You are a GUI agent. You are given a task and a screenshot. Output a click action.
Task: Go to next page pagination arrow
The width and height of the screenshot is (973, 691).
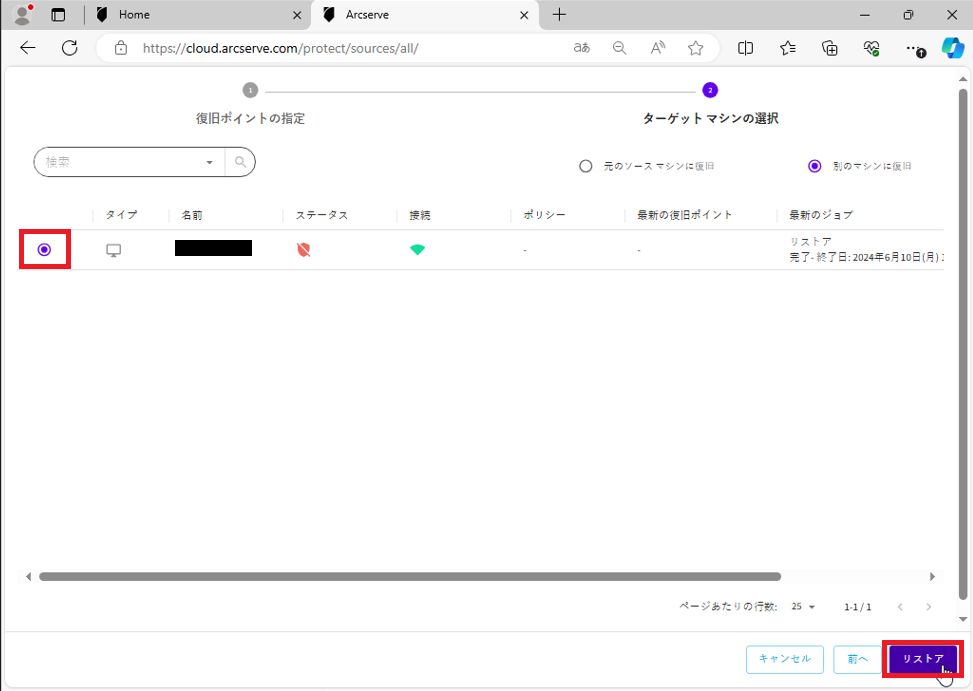[928, 607]
